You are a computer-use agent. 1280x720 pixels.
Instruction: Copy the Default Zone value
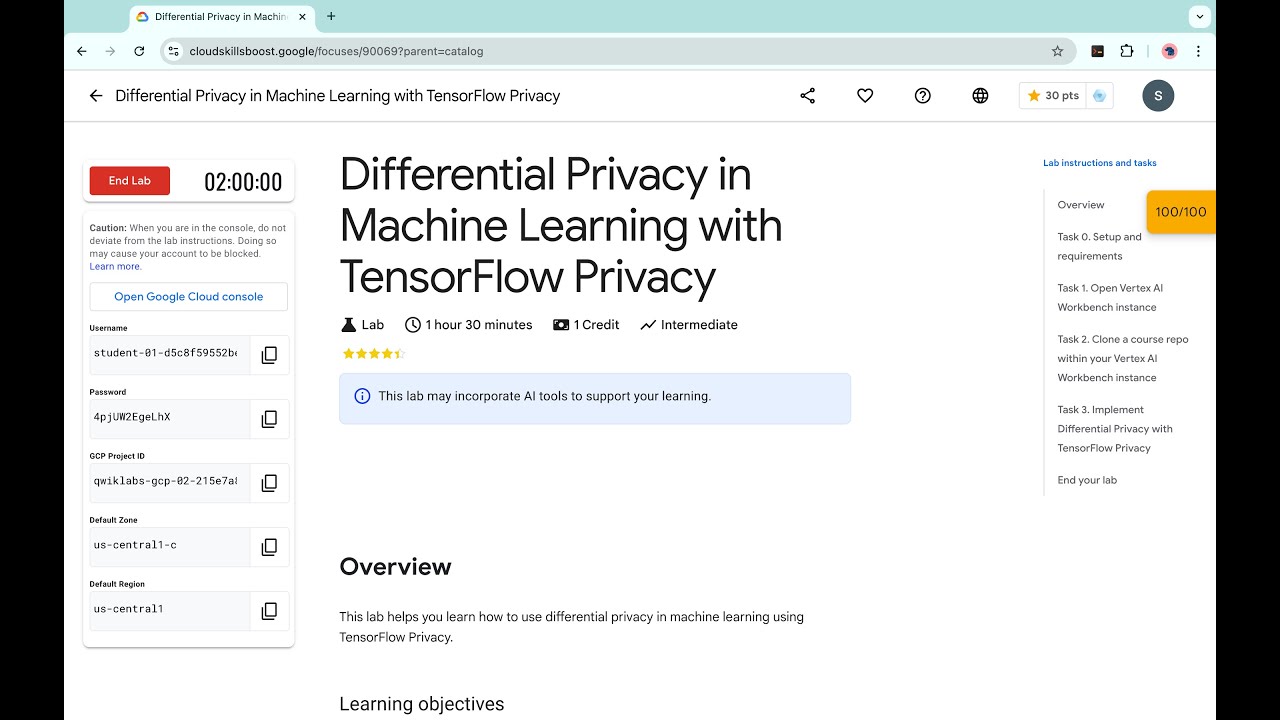point(269,547)
